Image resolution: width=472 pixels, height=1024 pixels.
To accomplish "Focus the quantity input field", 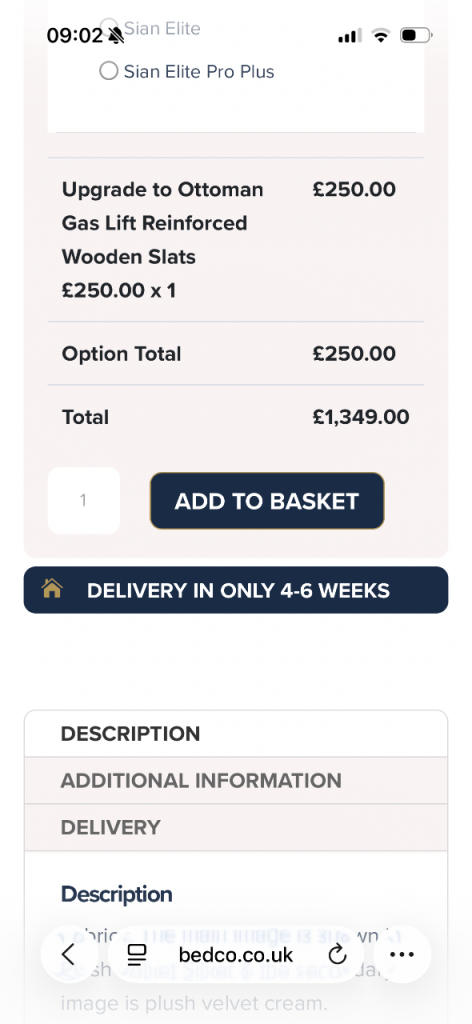I will point(84,501).
